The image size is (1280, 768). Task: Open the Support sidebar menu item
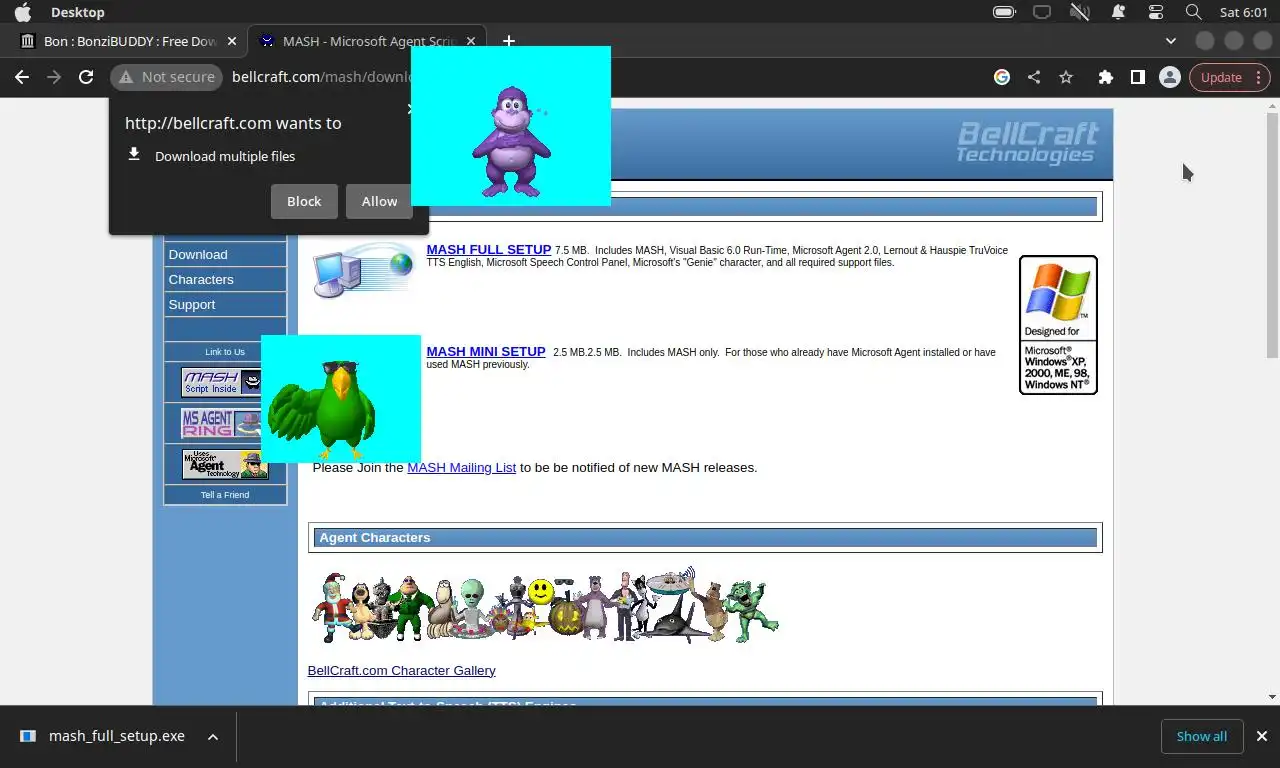click(x=225, y=304)
